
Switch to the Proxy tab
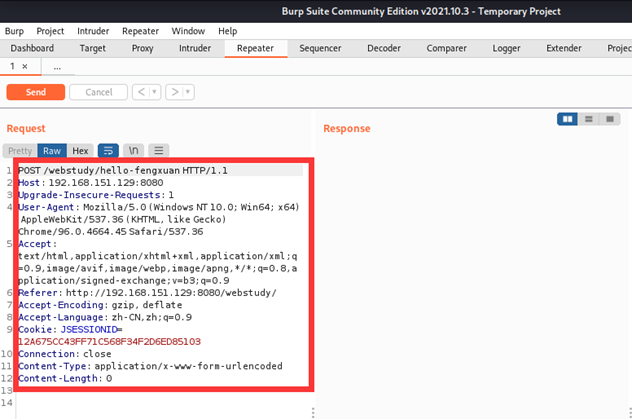pyautogui.click(x=142, y=48)
